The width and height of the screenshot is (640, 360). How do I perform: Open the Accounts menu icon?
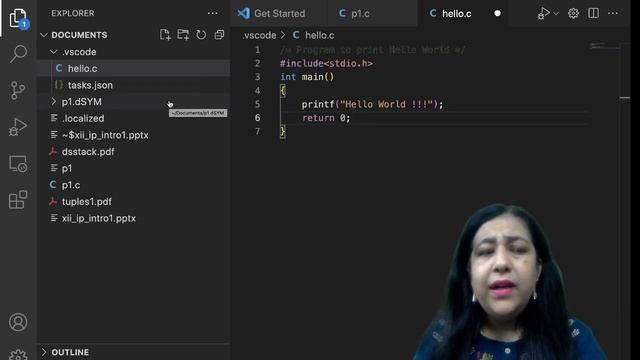click(x=18, y=322)
